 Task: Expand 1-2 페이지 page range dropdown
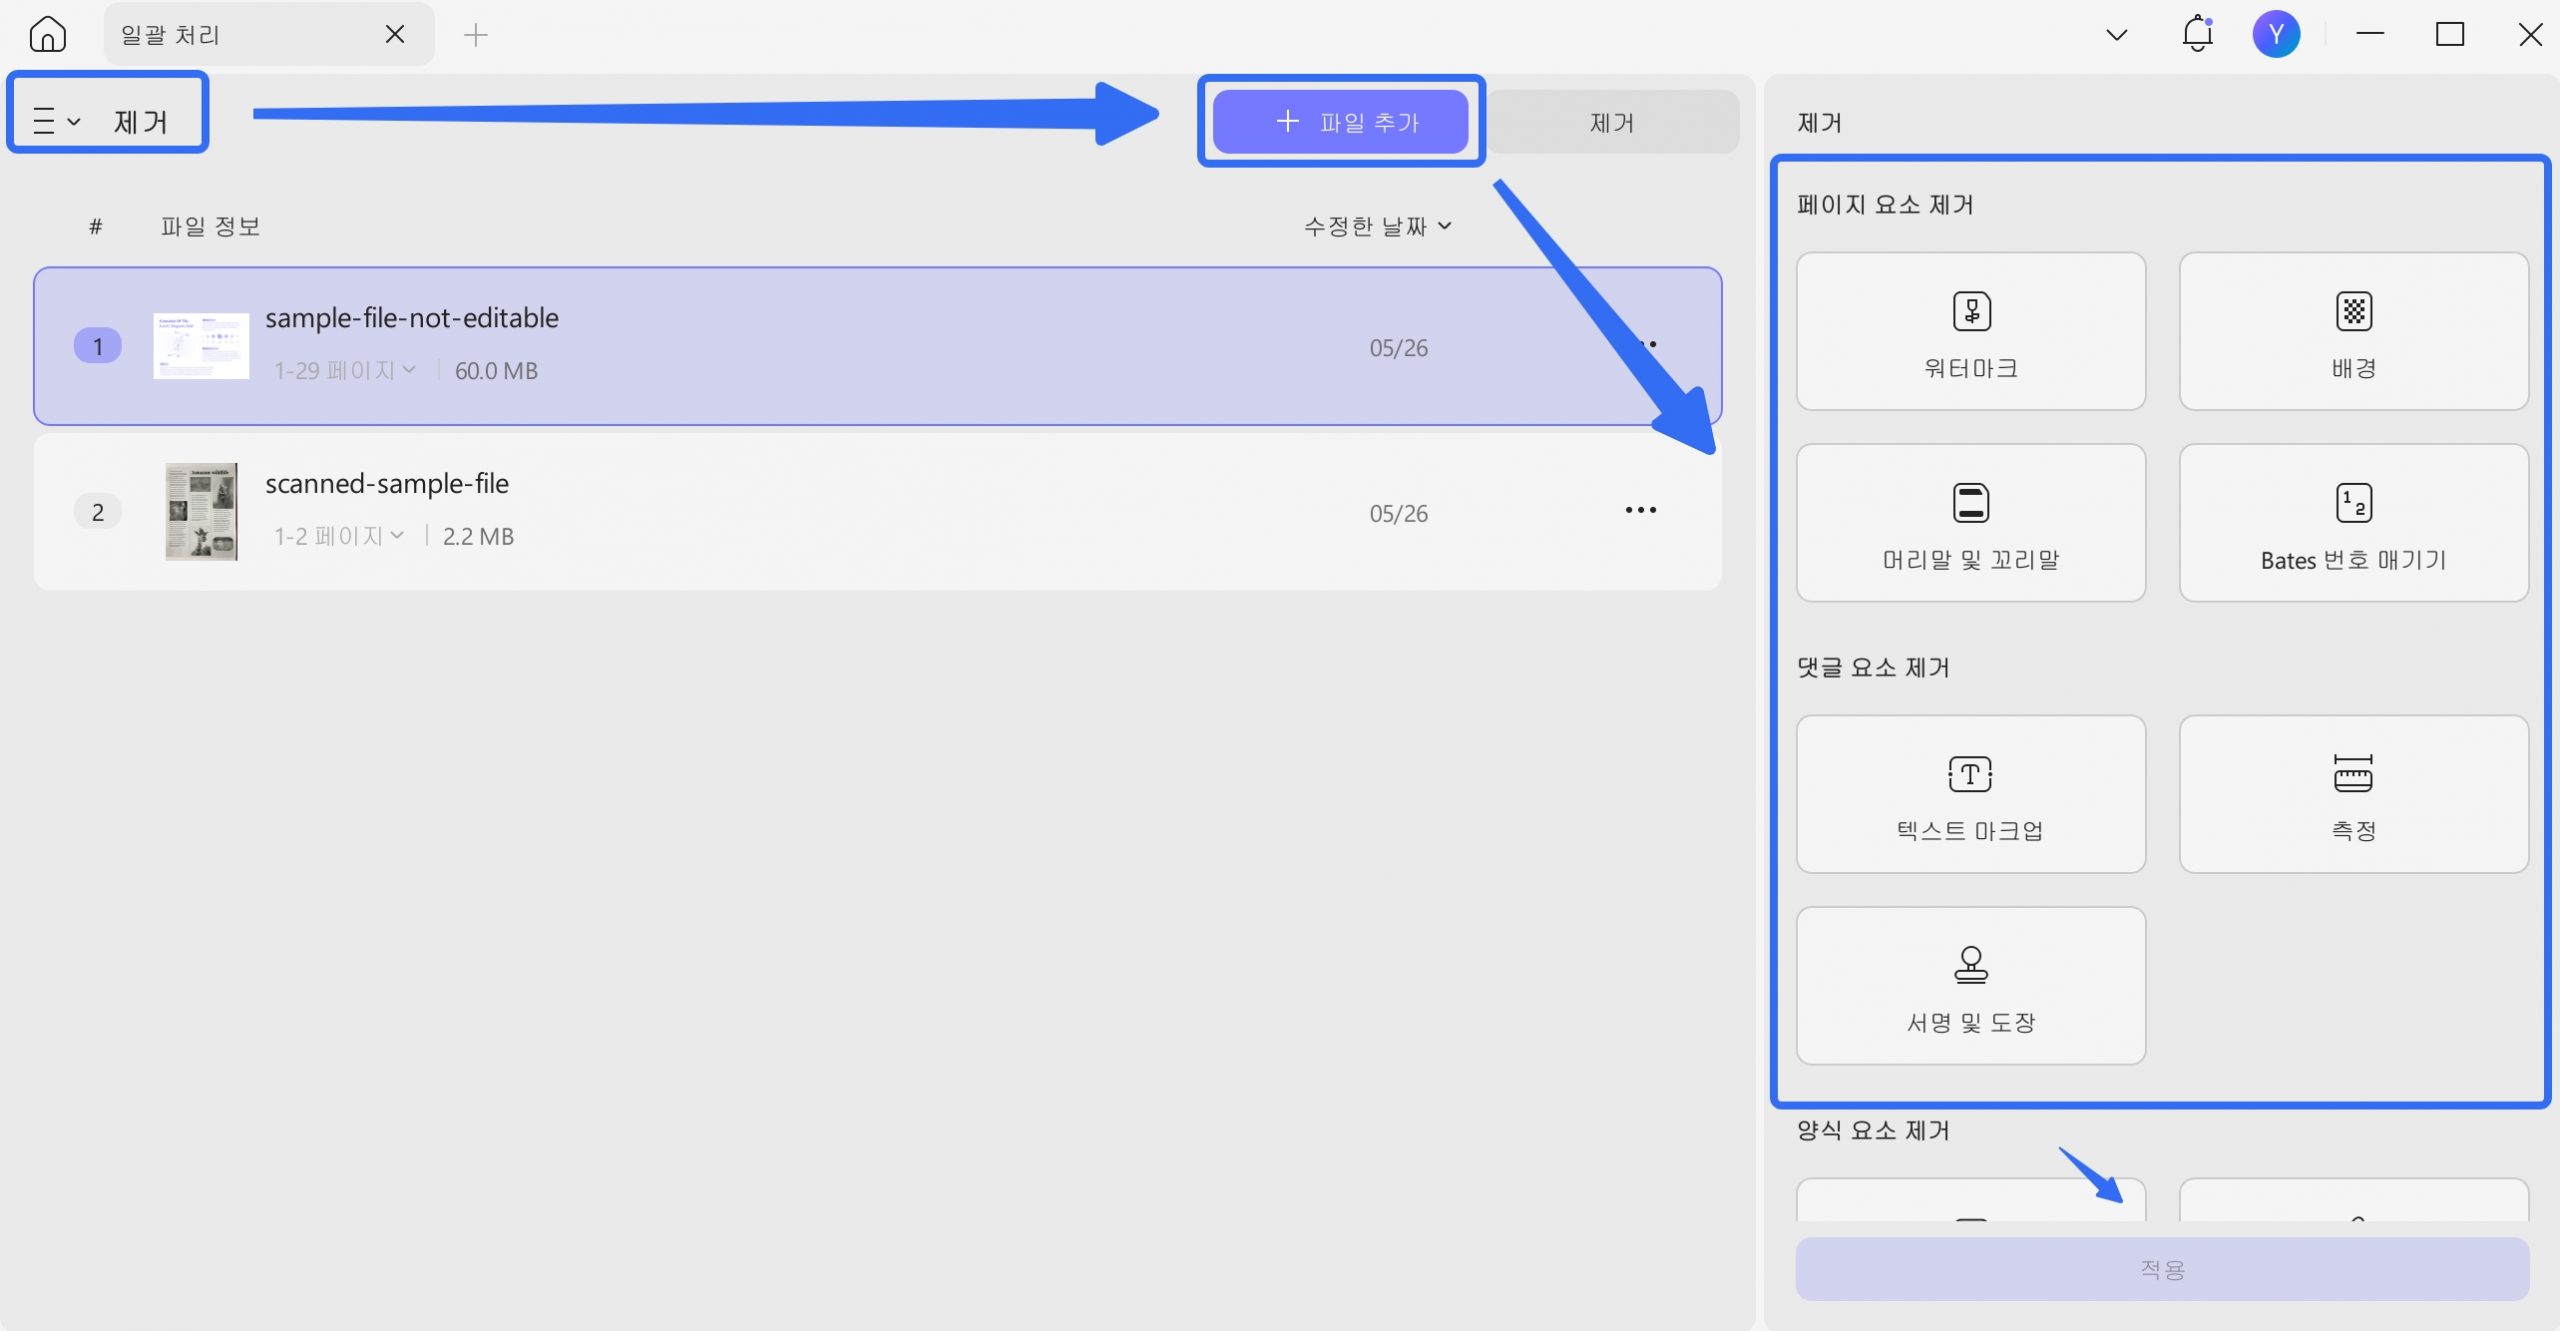click(339, 536)
